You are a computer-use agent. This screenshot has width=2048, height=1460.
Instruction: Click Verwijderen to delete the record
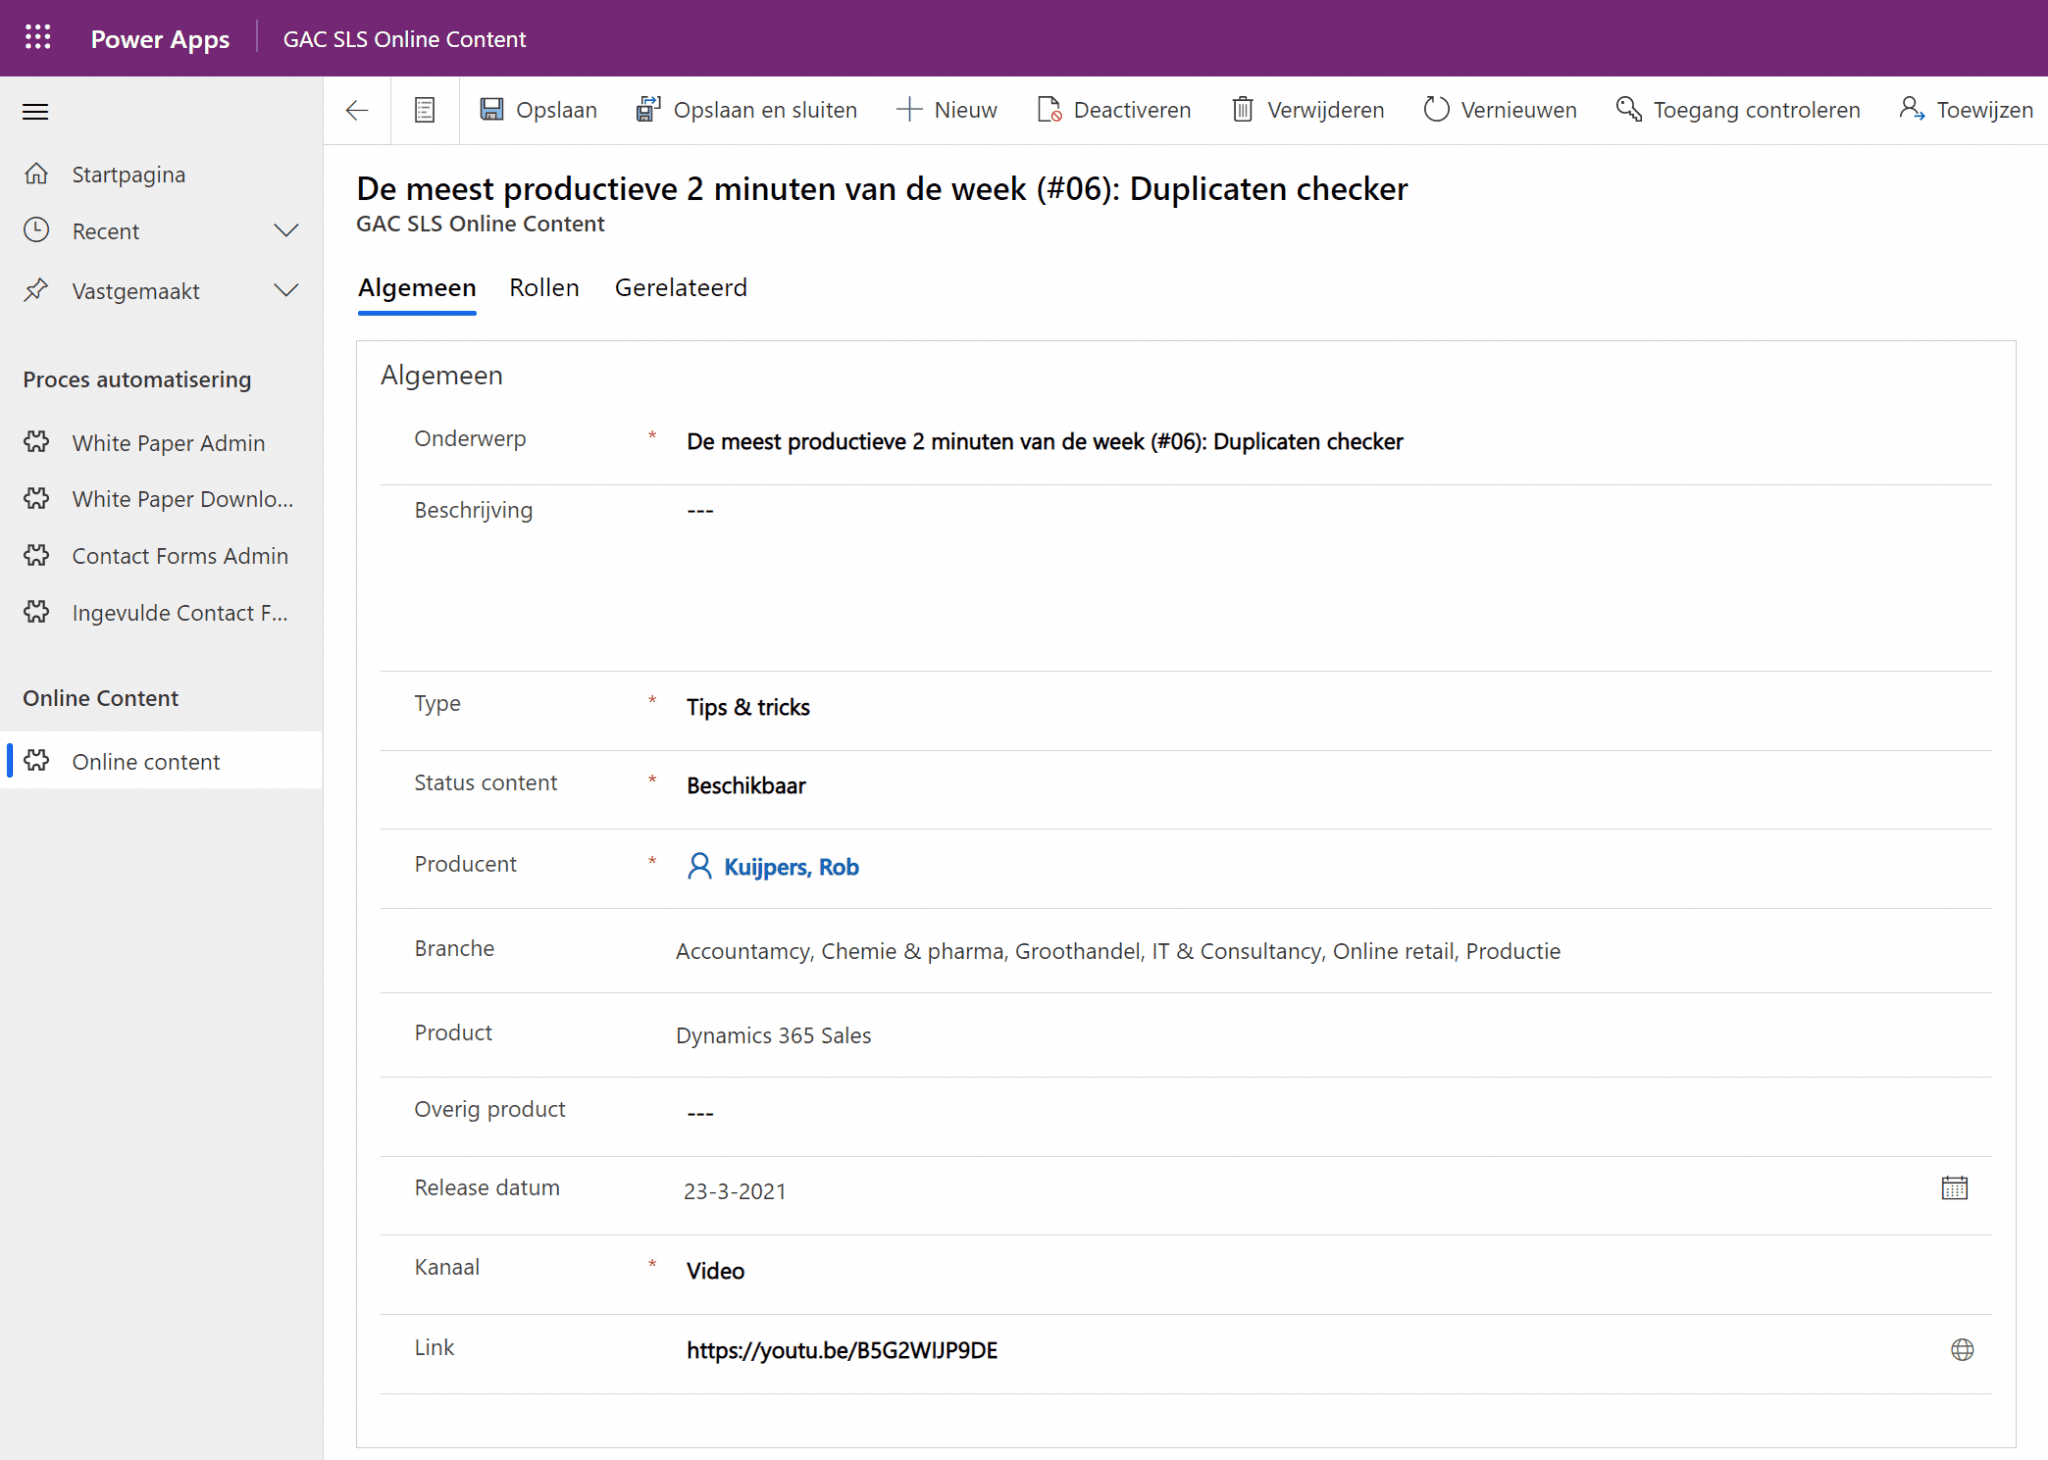pos(1307,110)
